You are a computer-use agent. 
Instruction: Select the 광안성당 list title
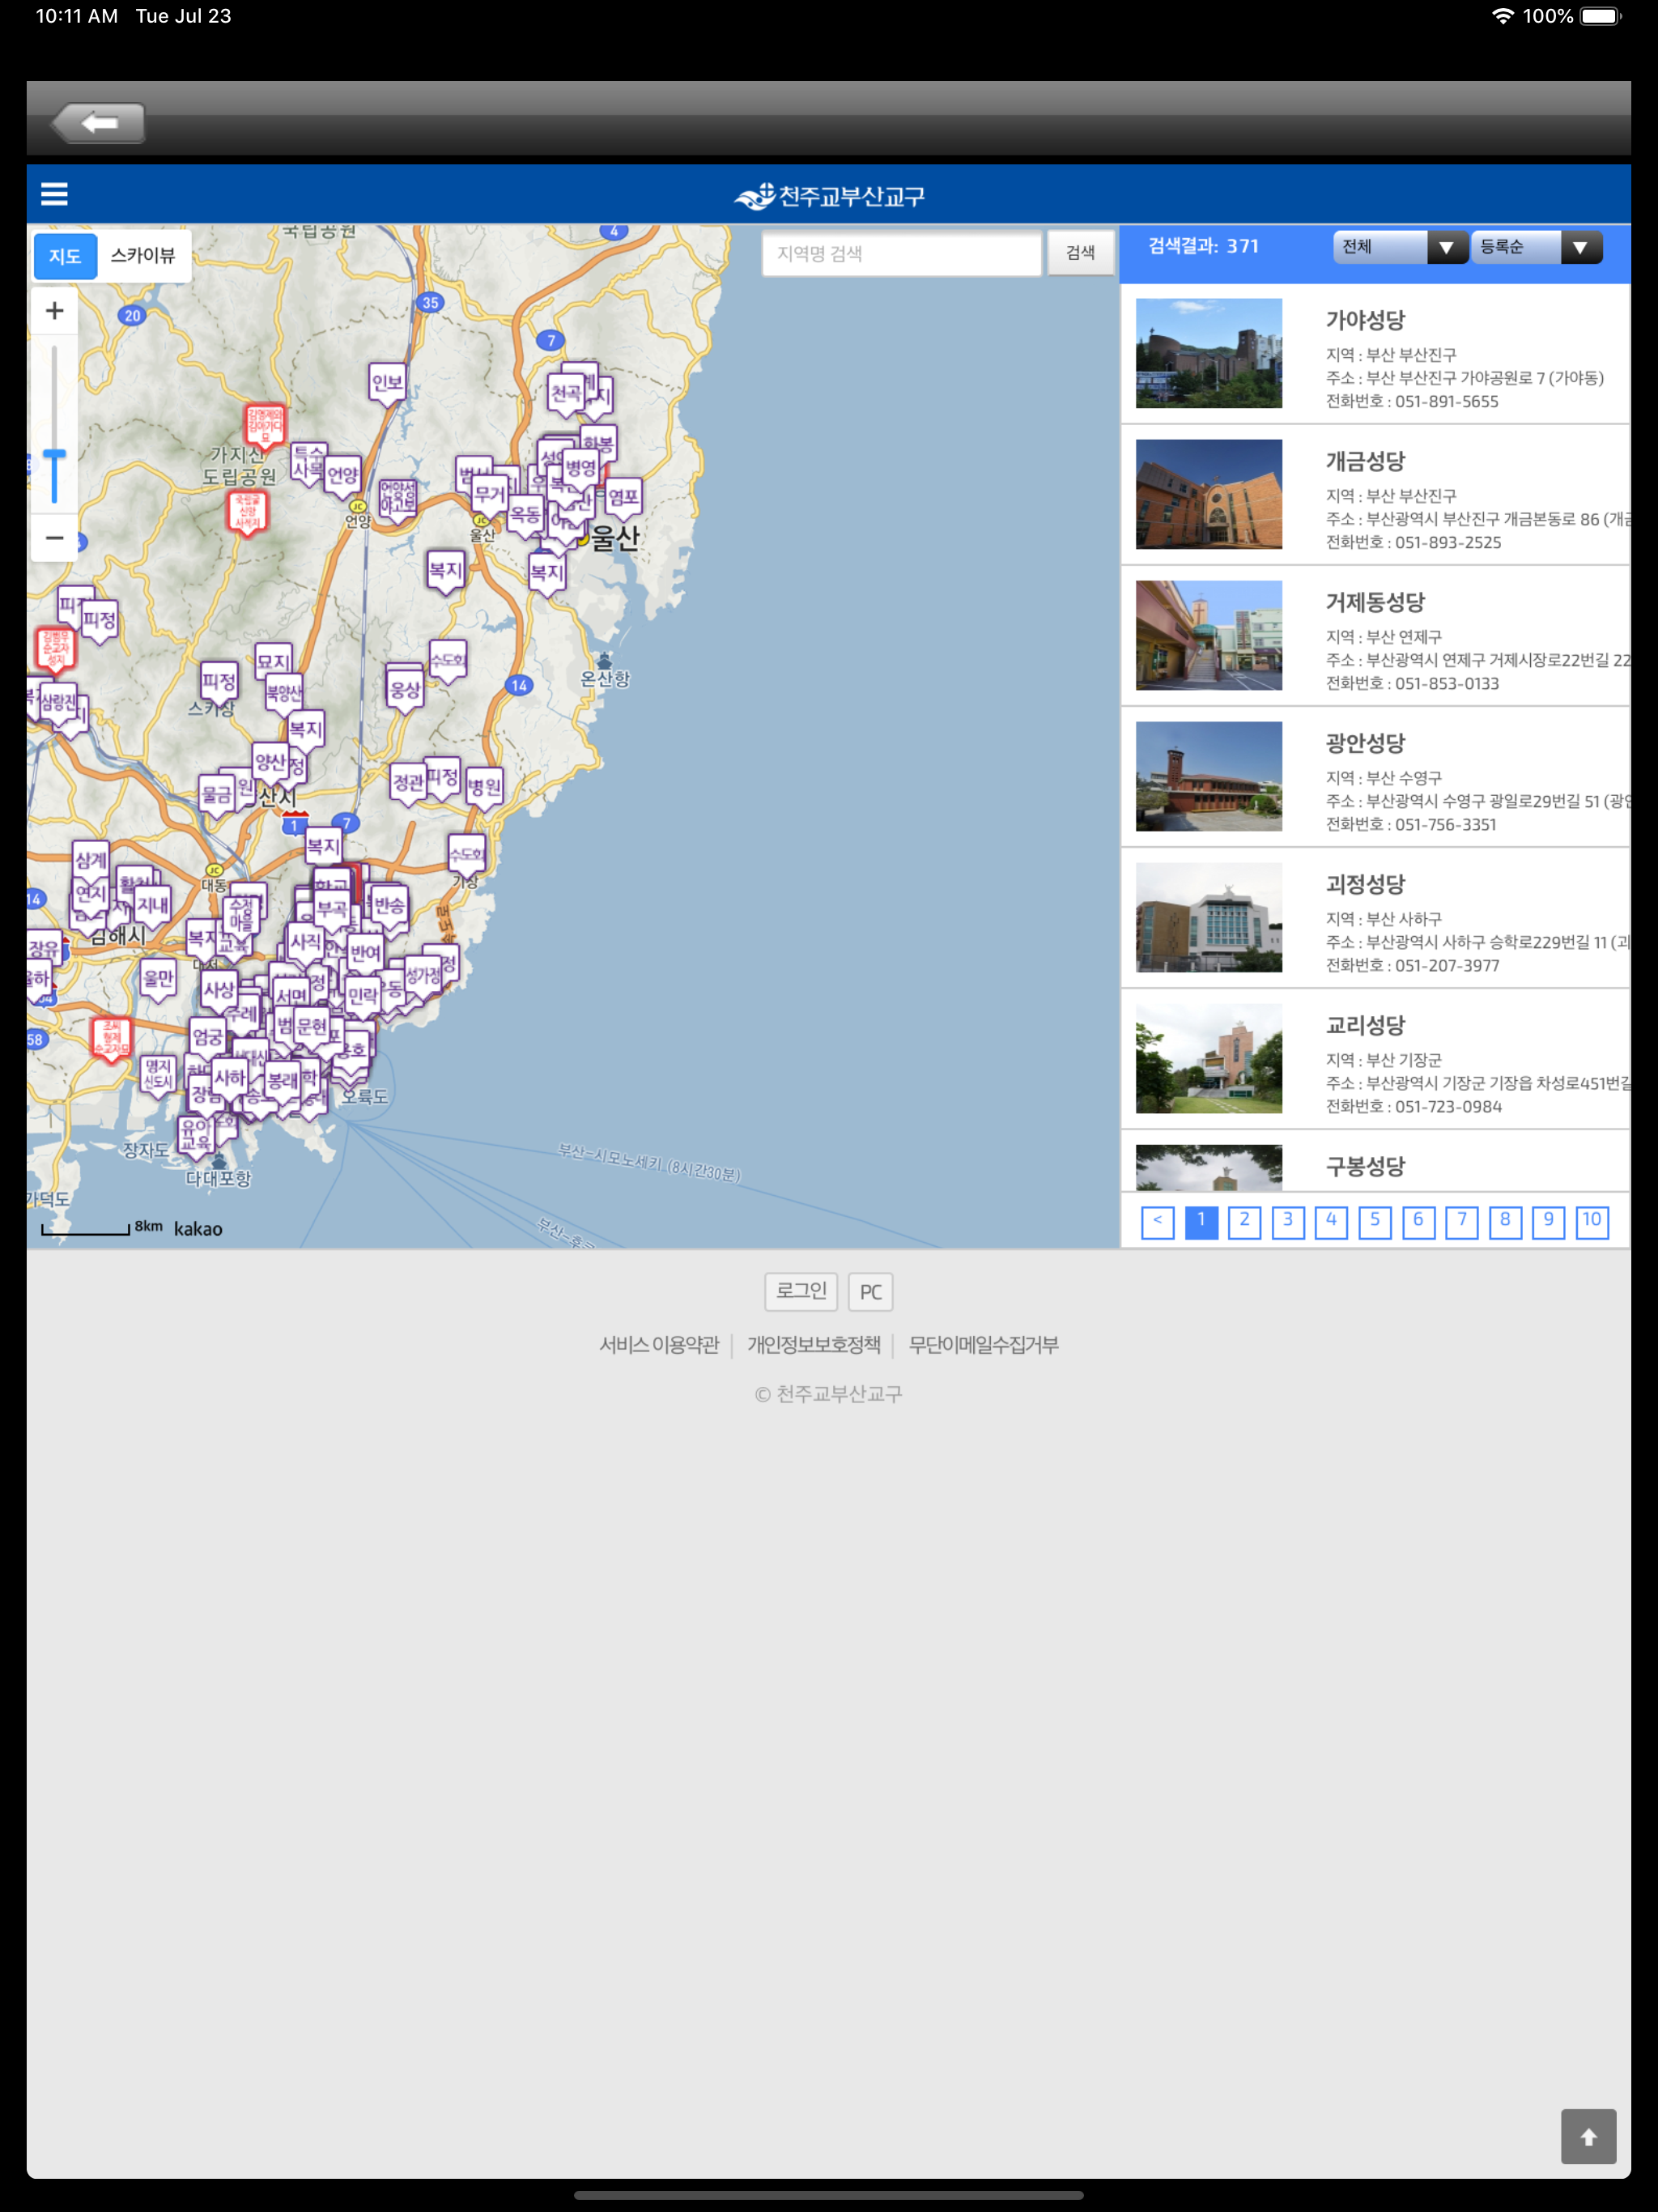[1365, 743]
